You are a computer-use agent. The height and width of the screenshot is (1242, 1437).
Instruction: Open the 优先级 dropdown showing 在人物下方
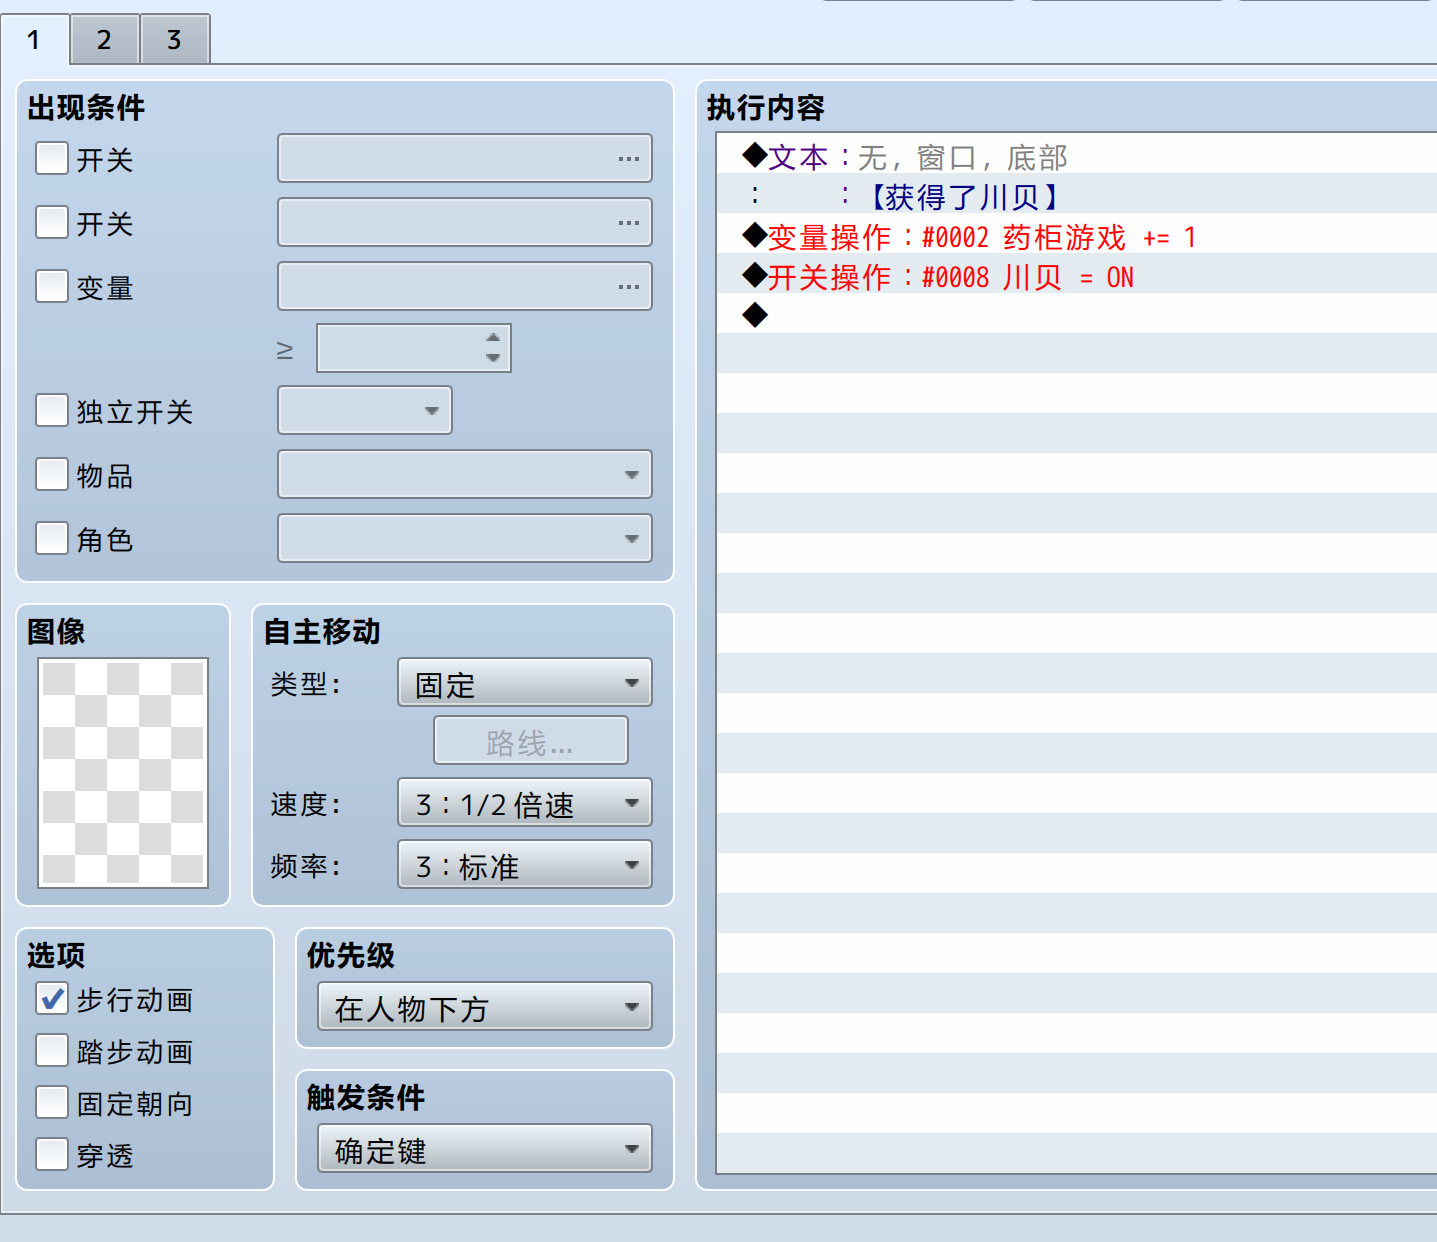[x=485, y=1006]
